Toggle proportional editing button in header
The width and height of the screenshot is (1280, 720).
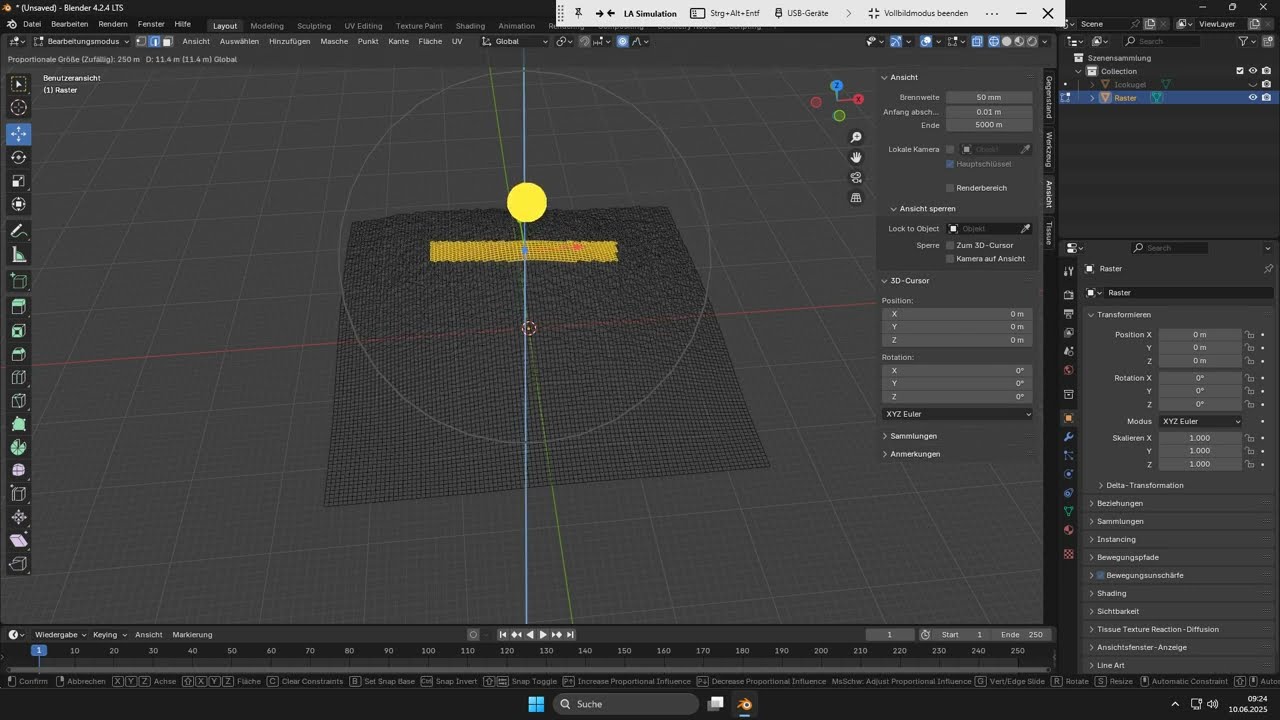[x=622, y=41]
